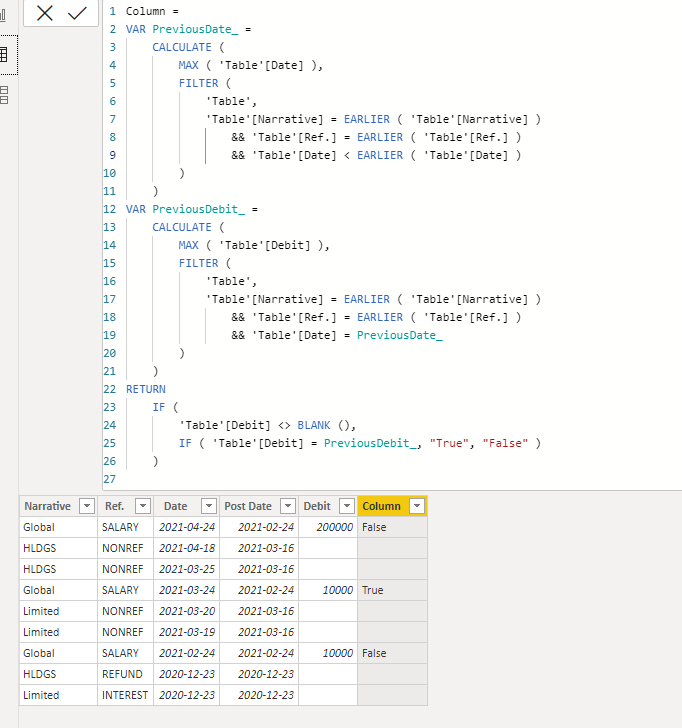Image resolution: width=682 pixels, height=728 pixels.
Task: Open Column header filter dropdown
Action: tap(417, 506)
